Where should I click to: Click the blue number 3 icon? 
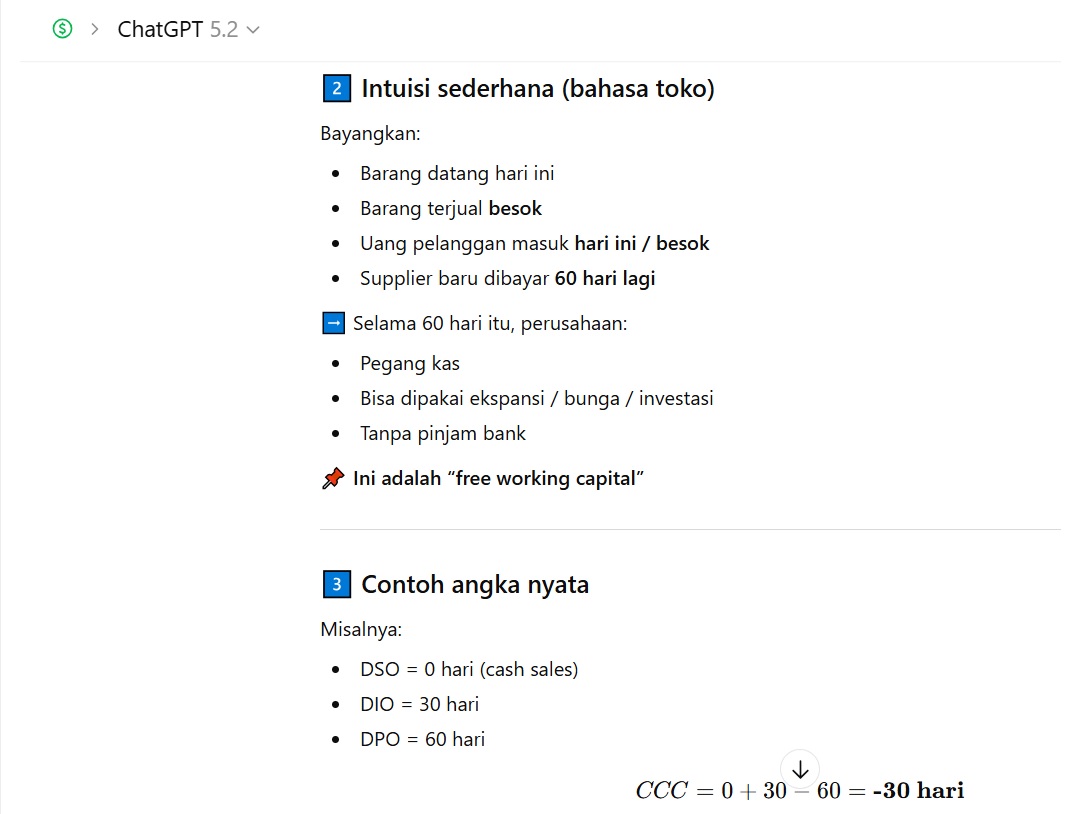[337, 584]
